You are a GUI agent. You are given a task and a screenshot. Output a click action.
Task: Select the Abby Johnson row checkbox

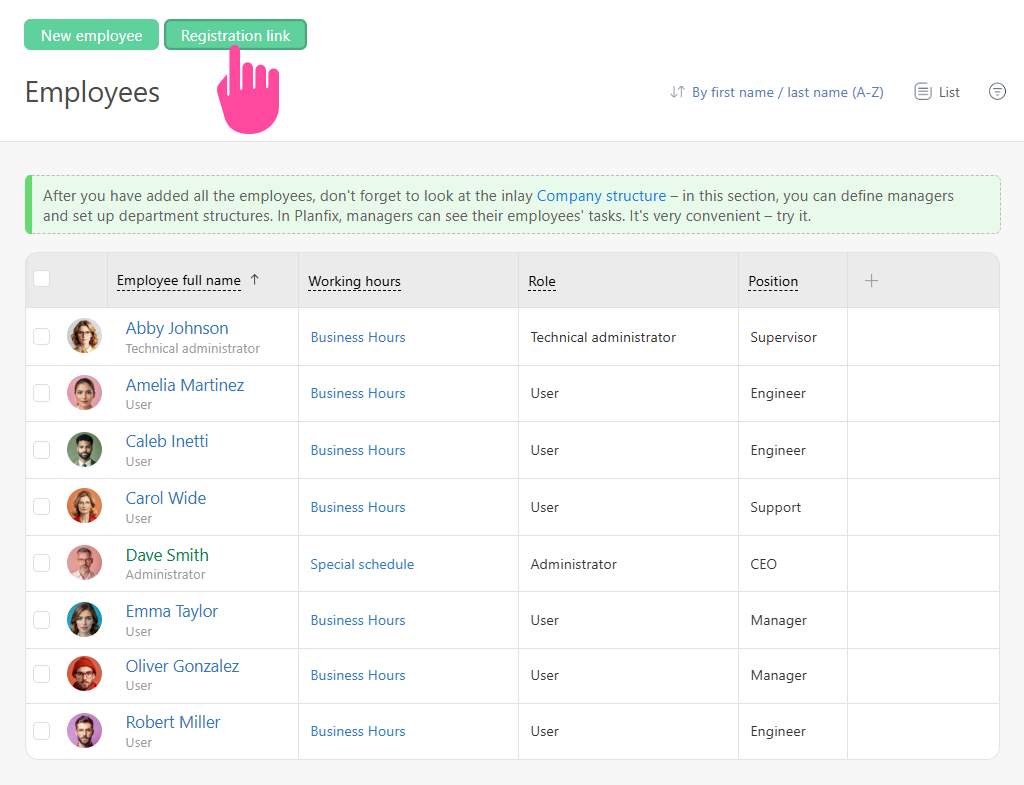click(42, 336)
